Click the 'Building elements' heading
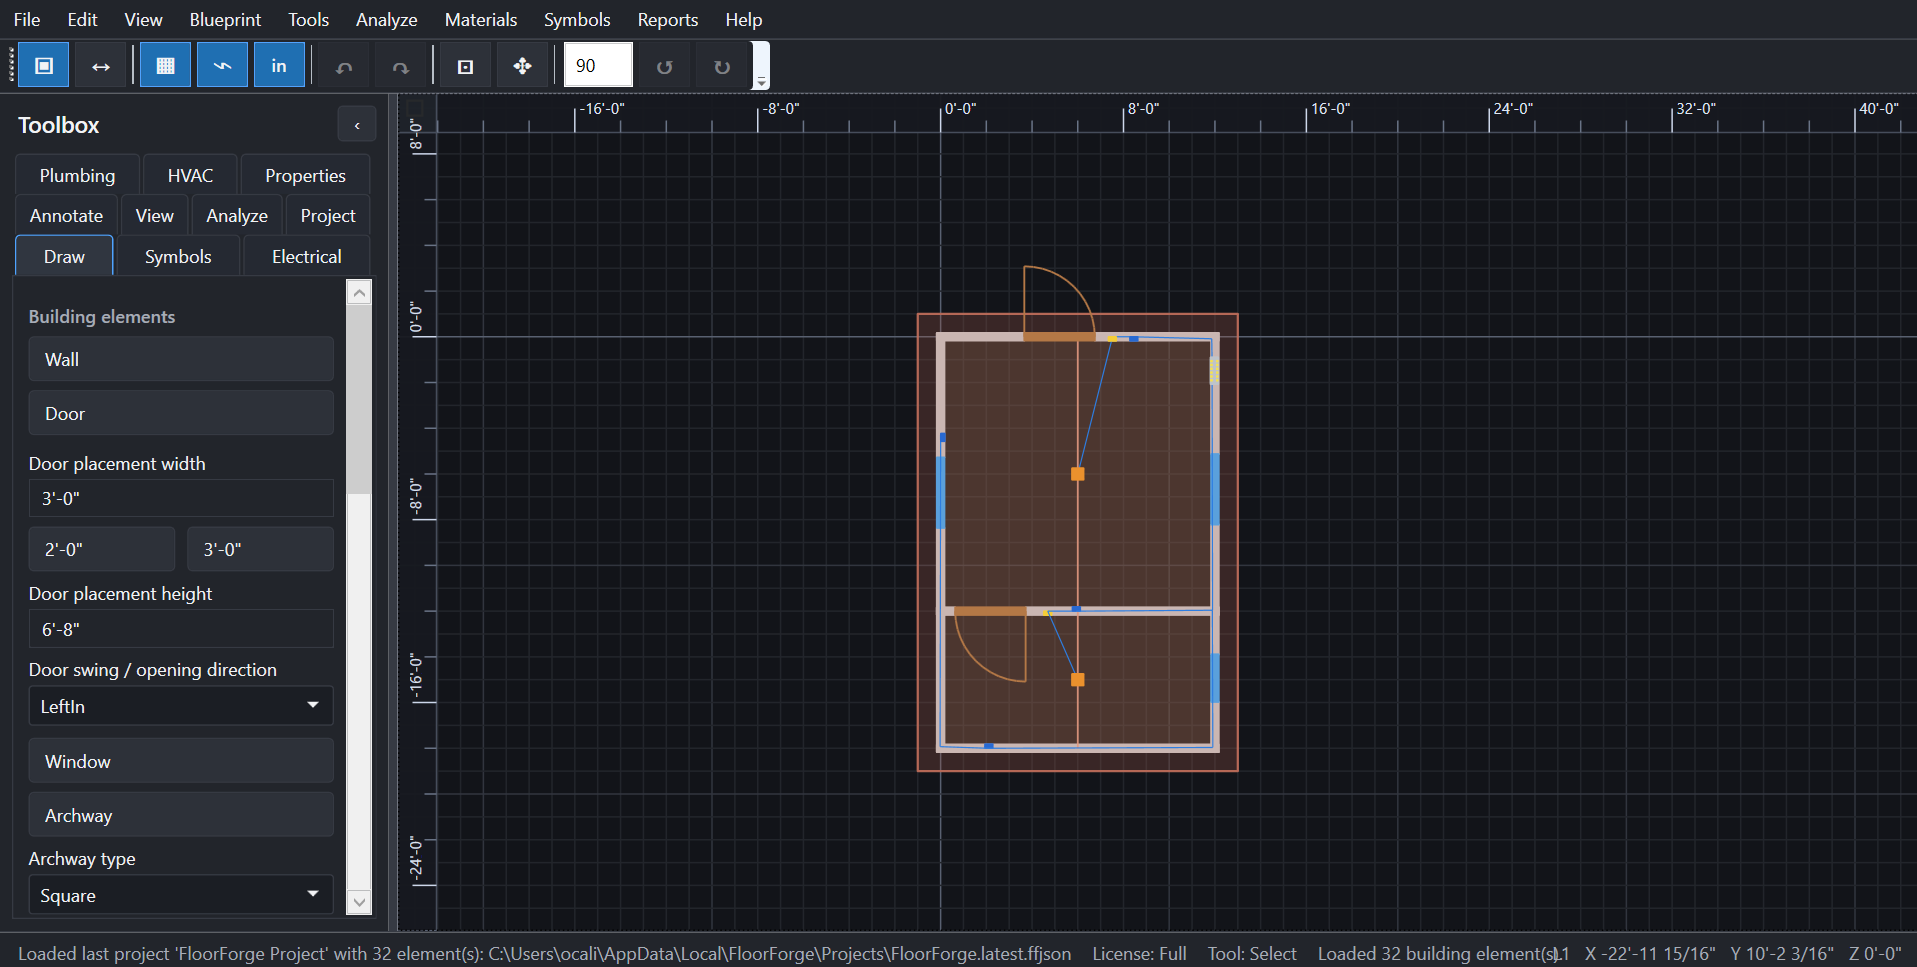The height and width of the screenshot is (967, 1917). (x=102, y=316)
